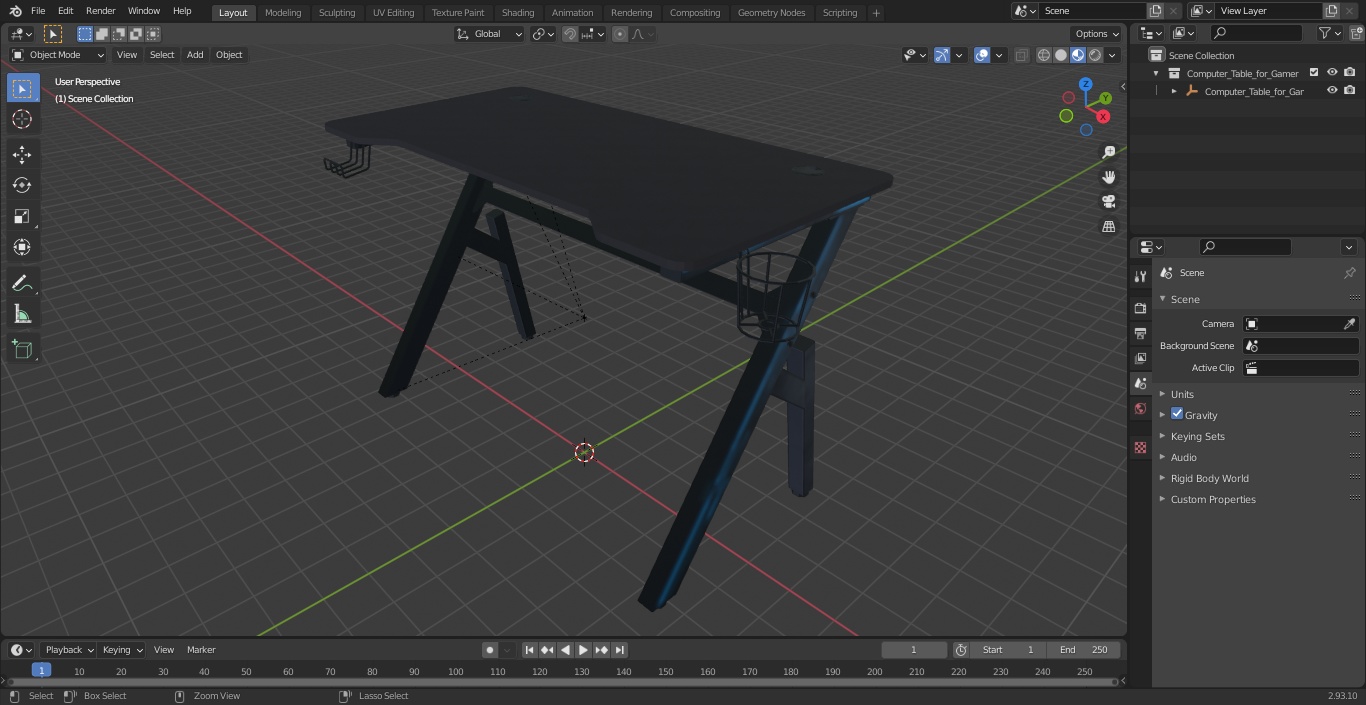Open the Global transform orientation dropdown
Viewport: 1366px width, 705px height.
coord(490,34)
